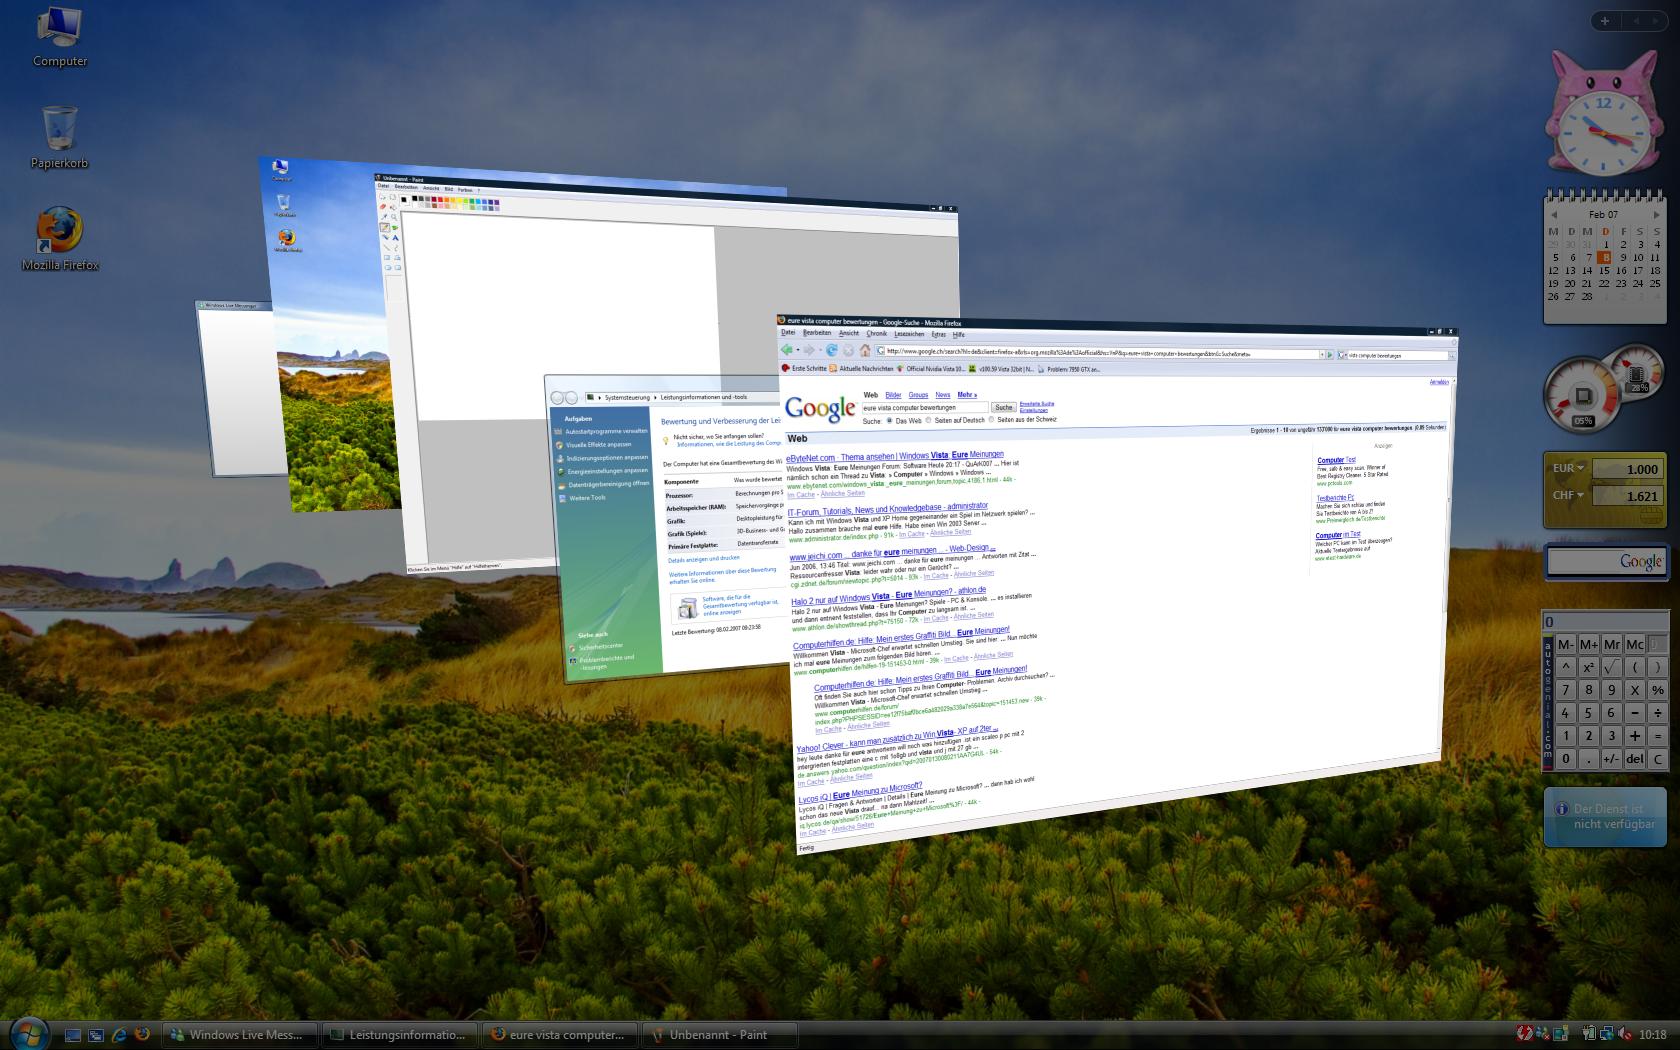This screenshot has width=1680, height=1050.
Task: Click the Firefox reload button
Action: pos(831,351)
